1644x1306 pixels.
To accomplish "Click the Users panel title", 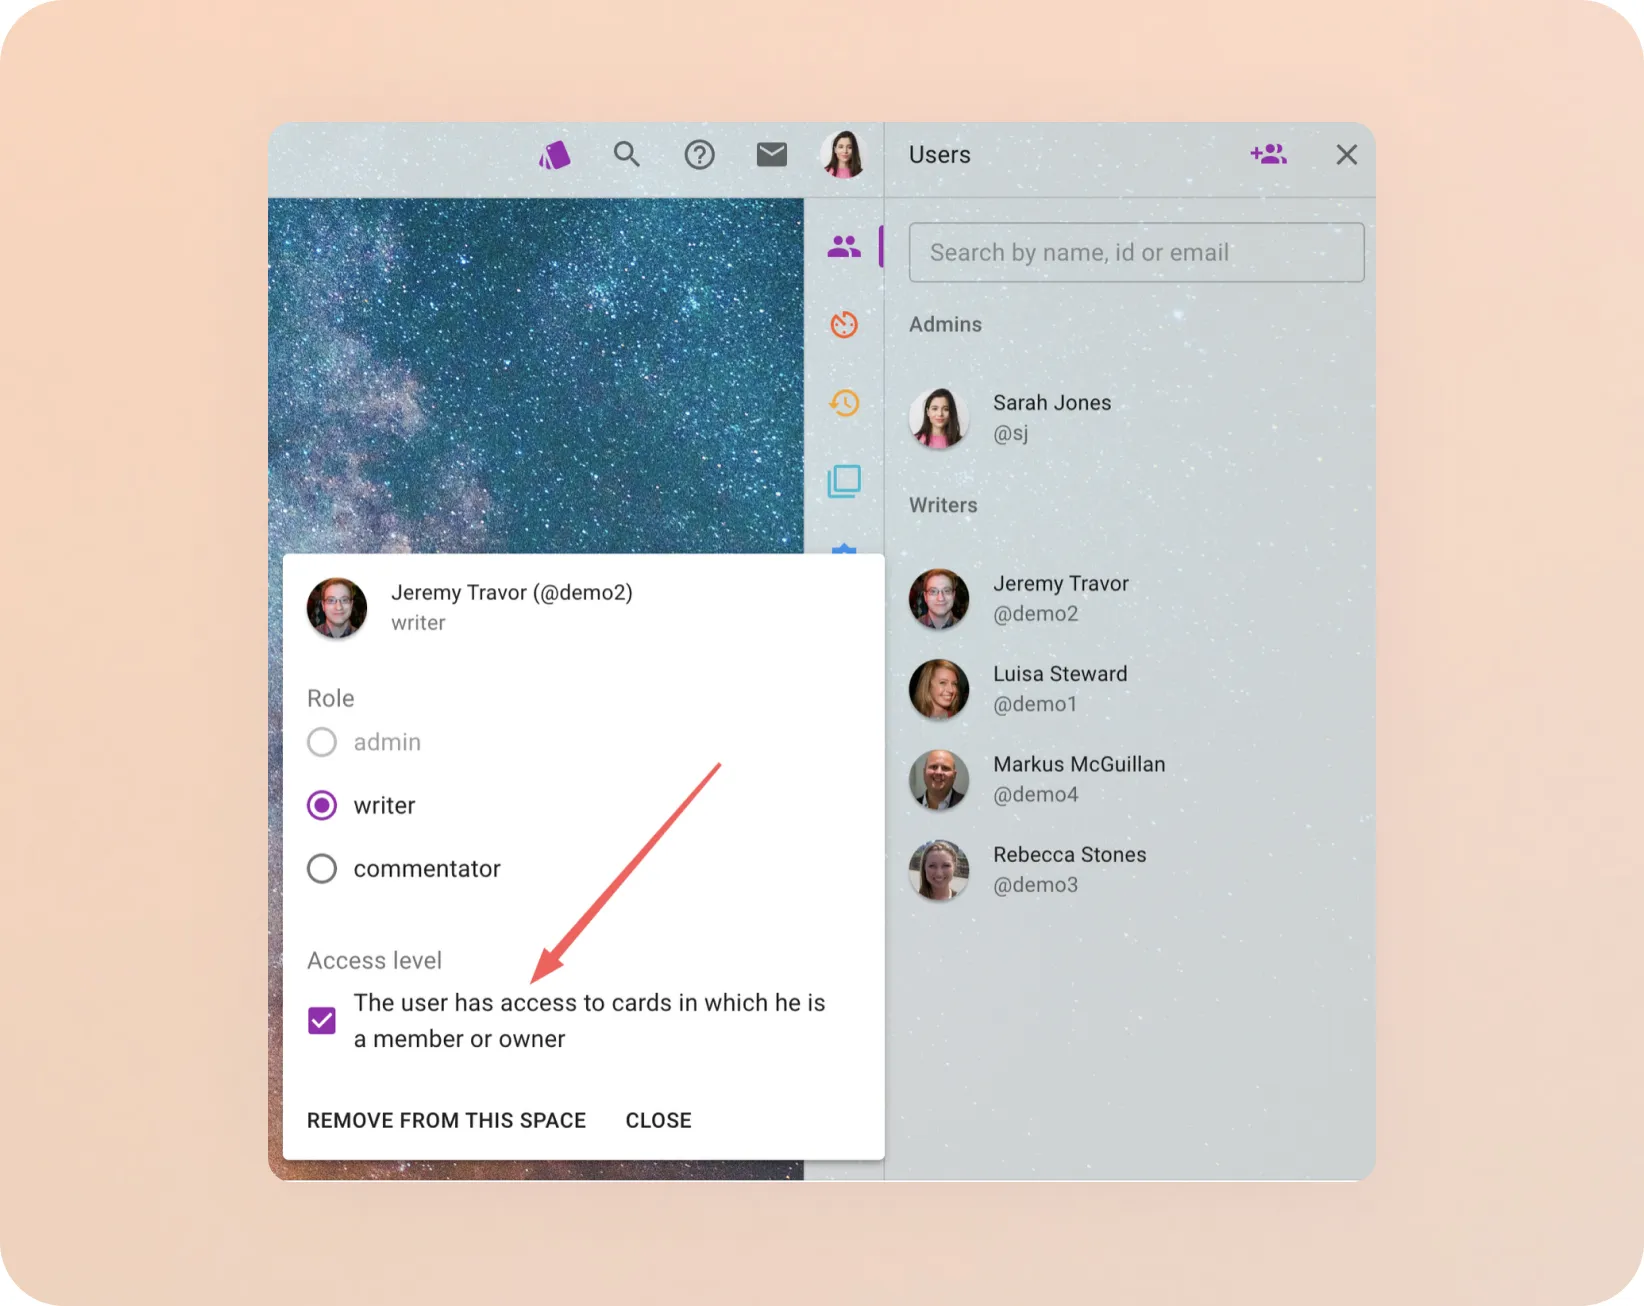I will click(940, 155).
